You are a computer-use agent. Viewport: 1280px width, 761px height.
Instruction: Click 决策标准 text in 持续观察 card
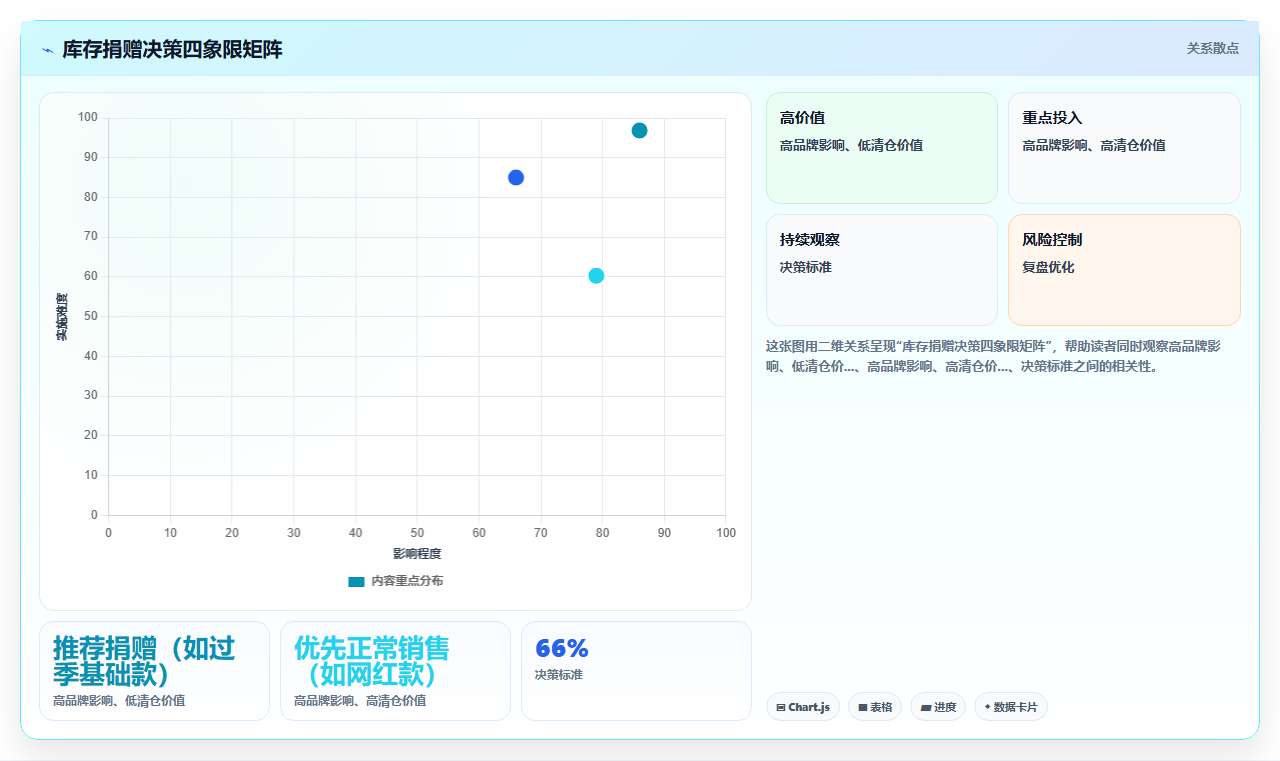point(806,268)
